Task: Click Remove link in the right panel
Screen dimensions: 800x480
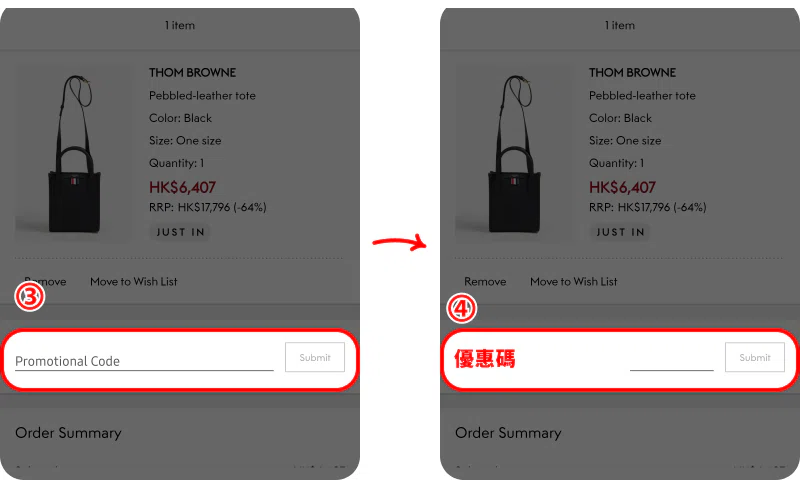Action: (x=485, y=282)
